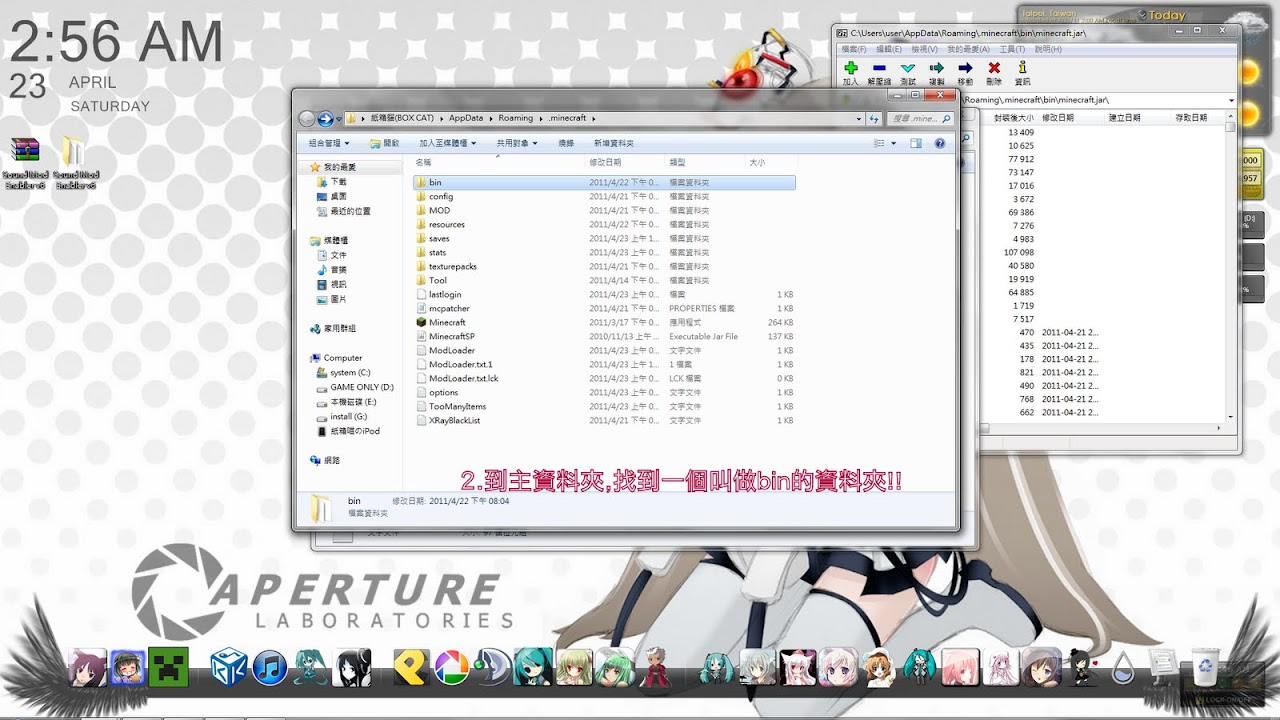Toggle Explorer preview pane icon
Viewport: 1280px width, 720px height.
916,143
